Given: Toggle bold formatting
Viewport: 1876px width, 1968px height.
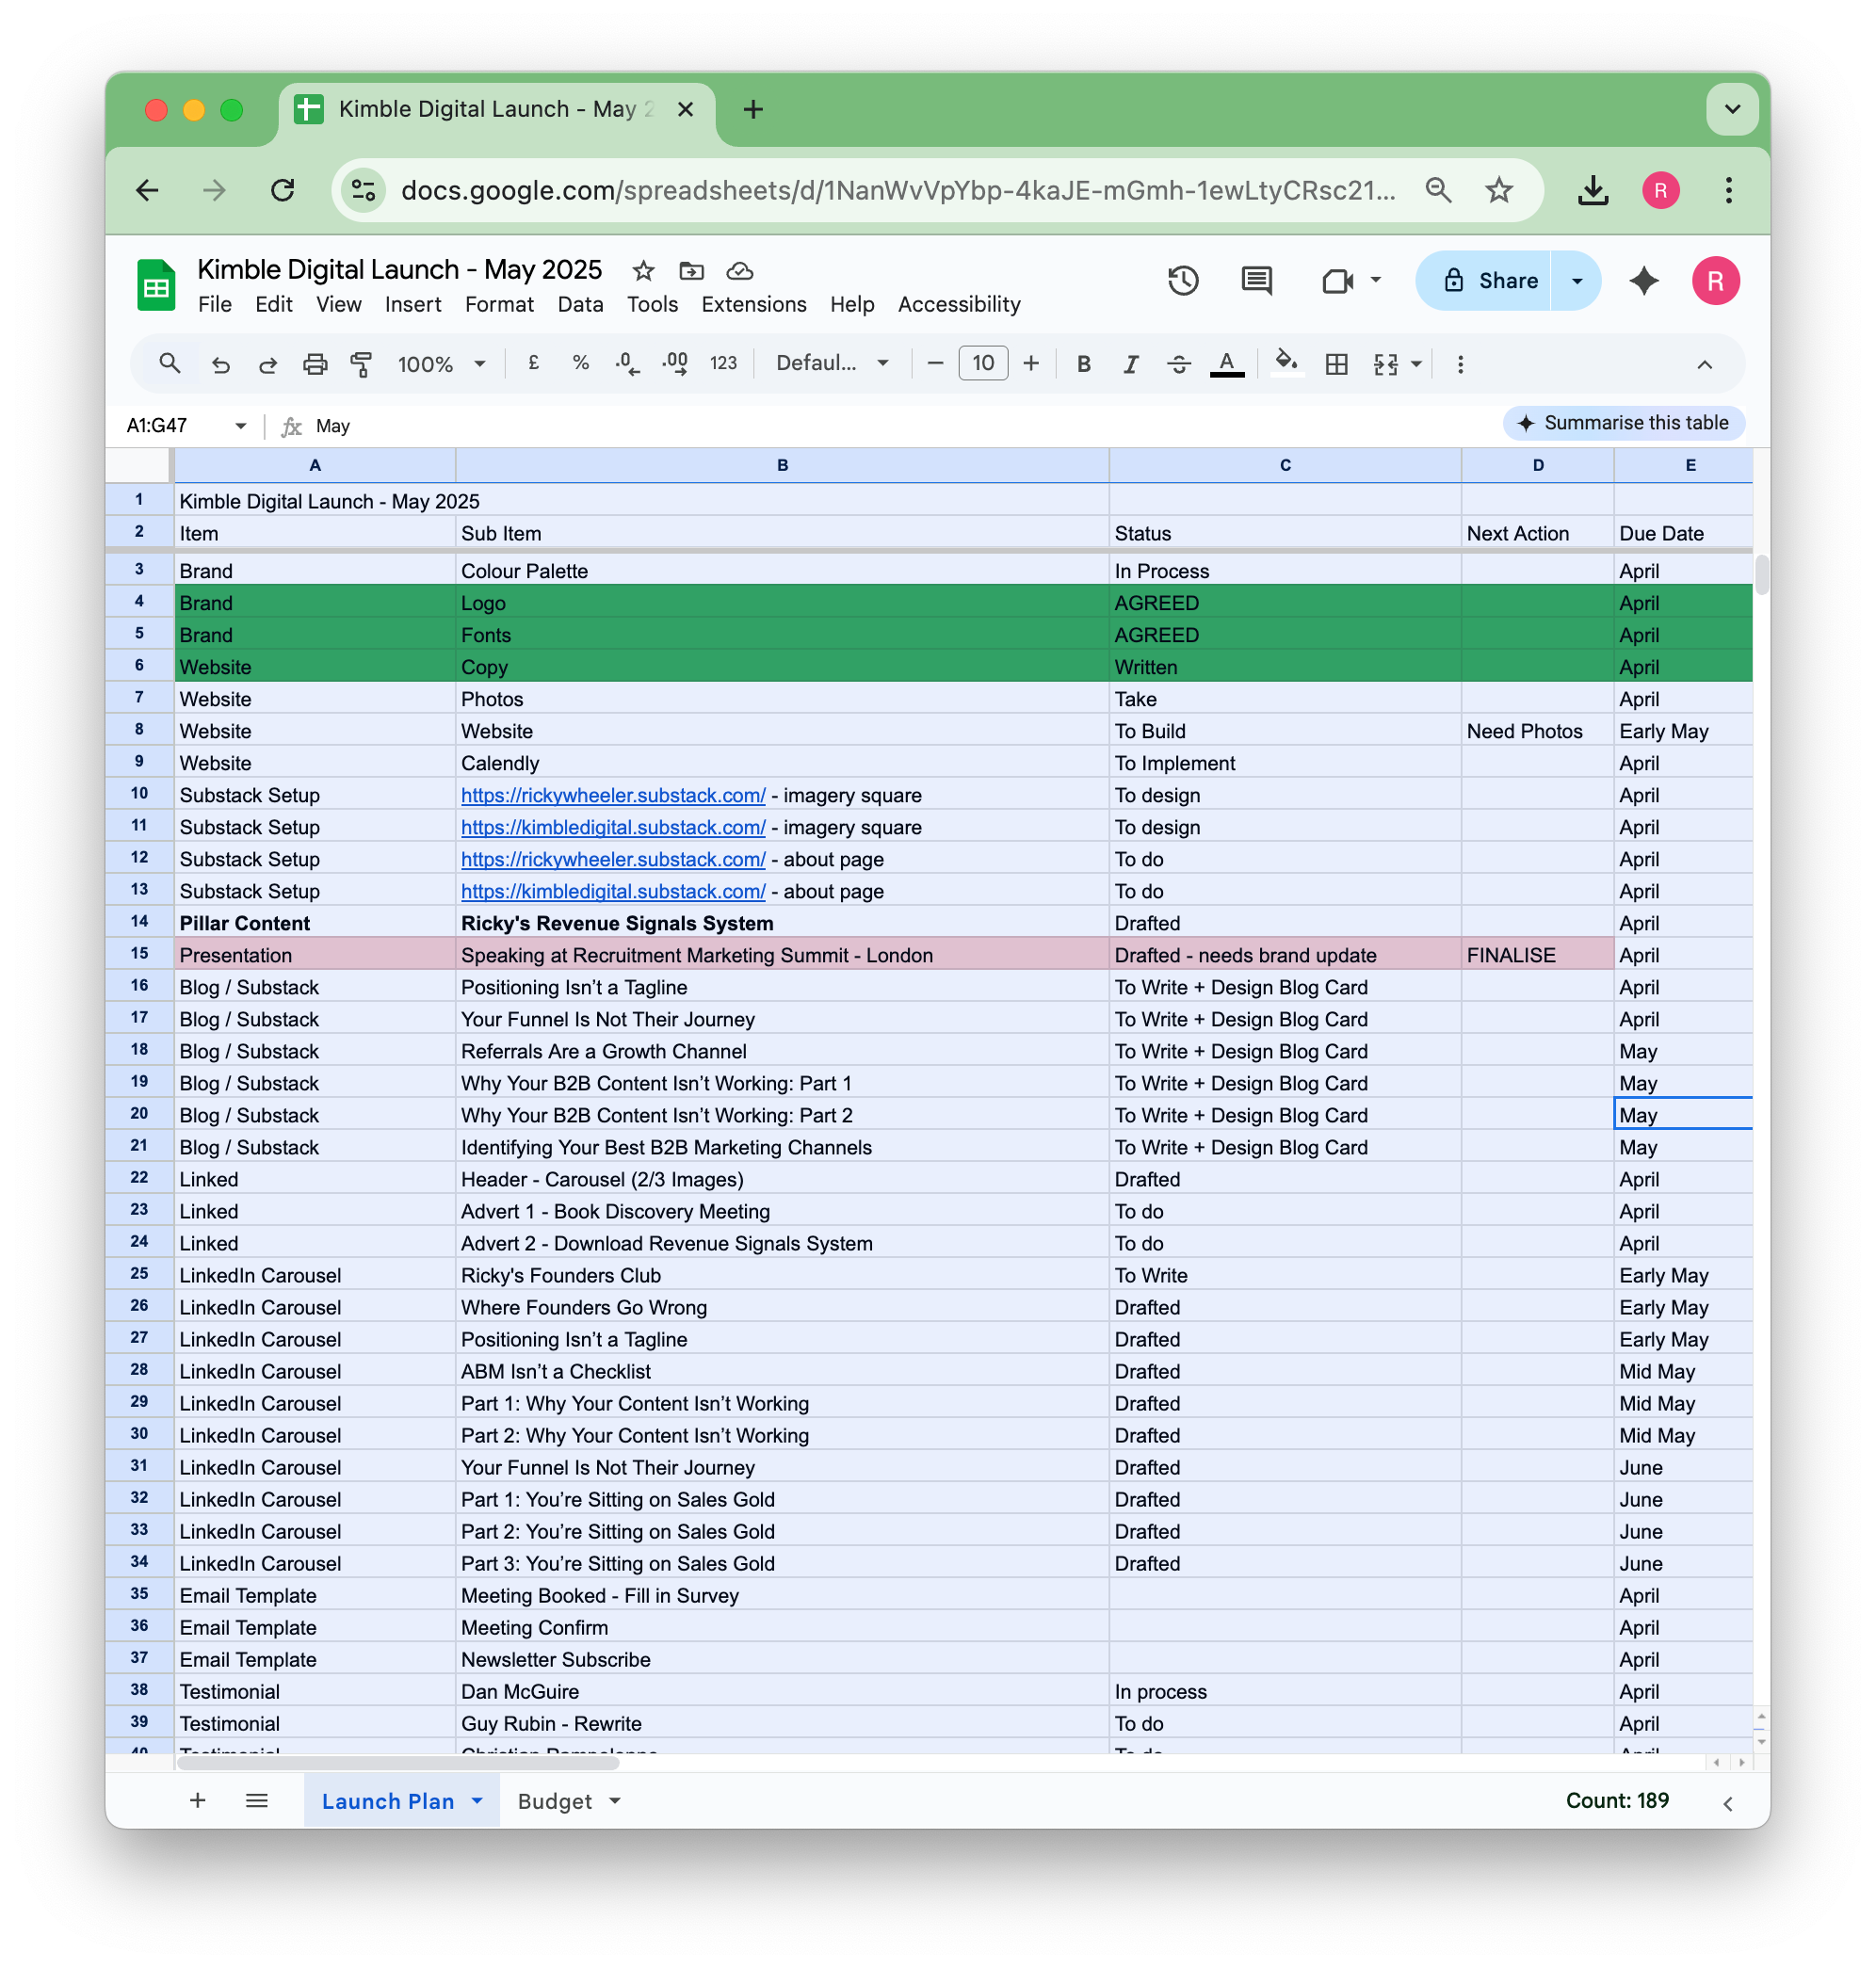Looking at the screenshot, I should pyautogui.click(x=1083, y=364).
